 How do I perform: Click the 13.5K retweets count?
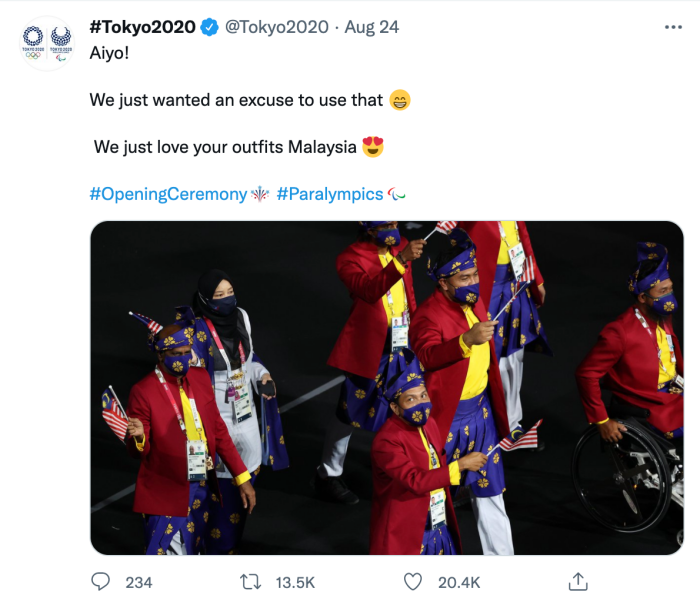293,582
